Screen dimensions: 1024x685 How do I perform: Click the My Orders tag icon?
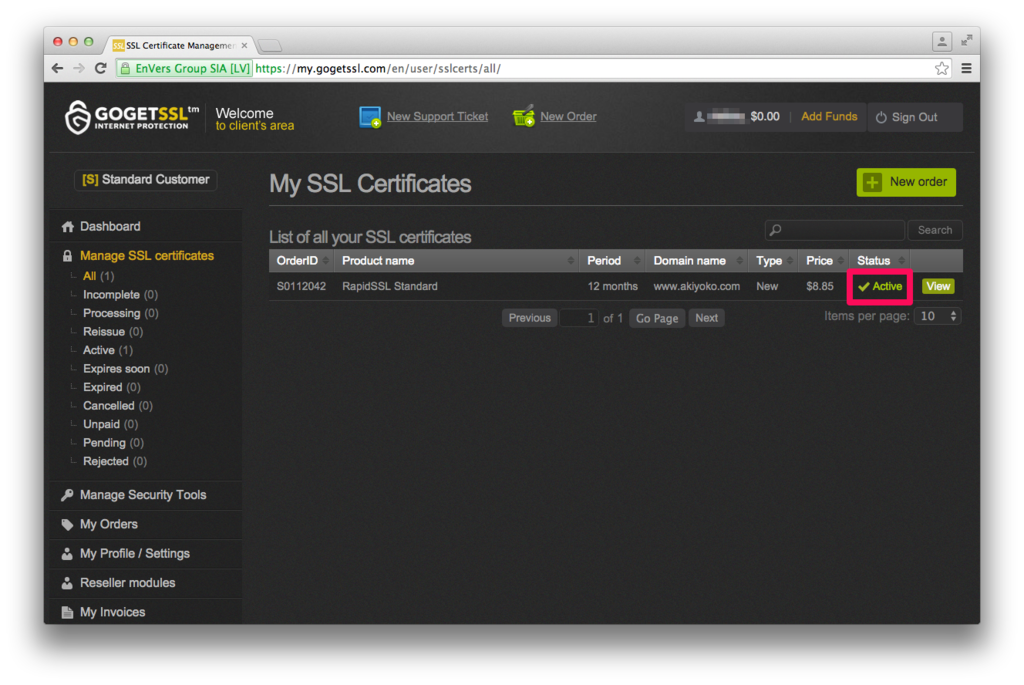point(67,524)
